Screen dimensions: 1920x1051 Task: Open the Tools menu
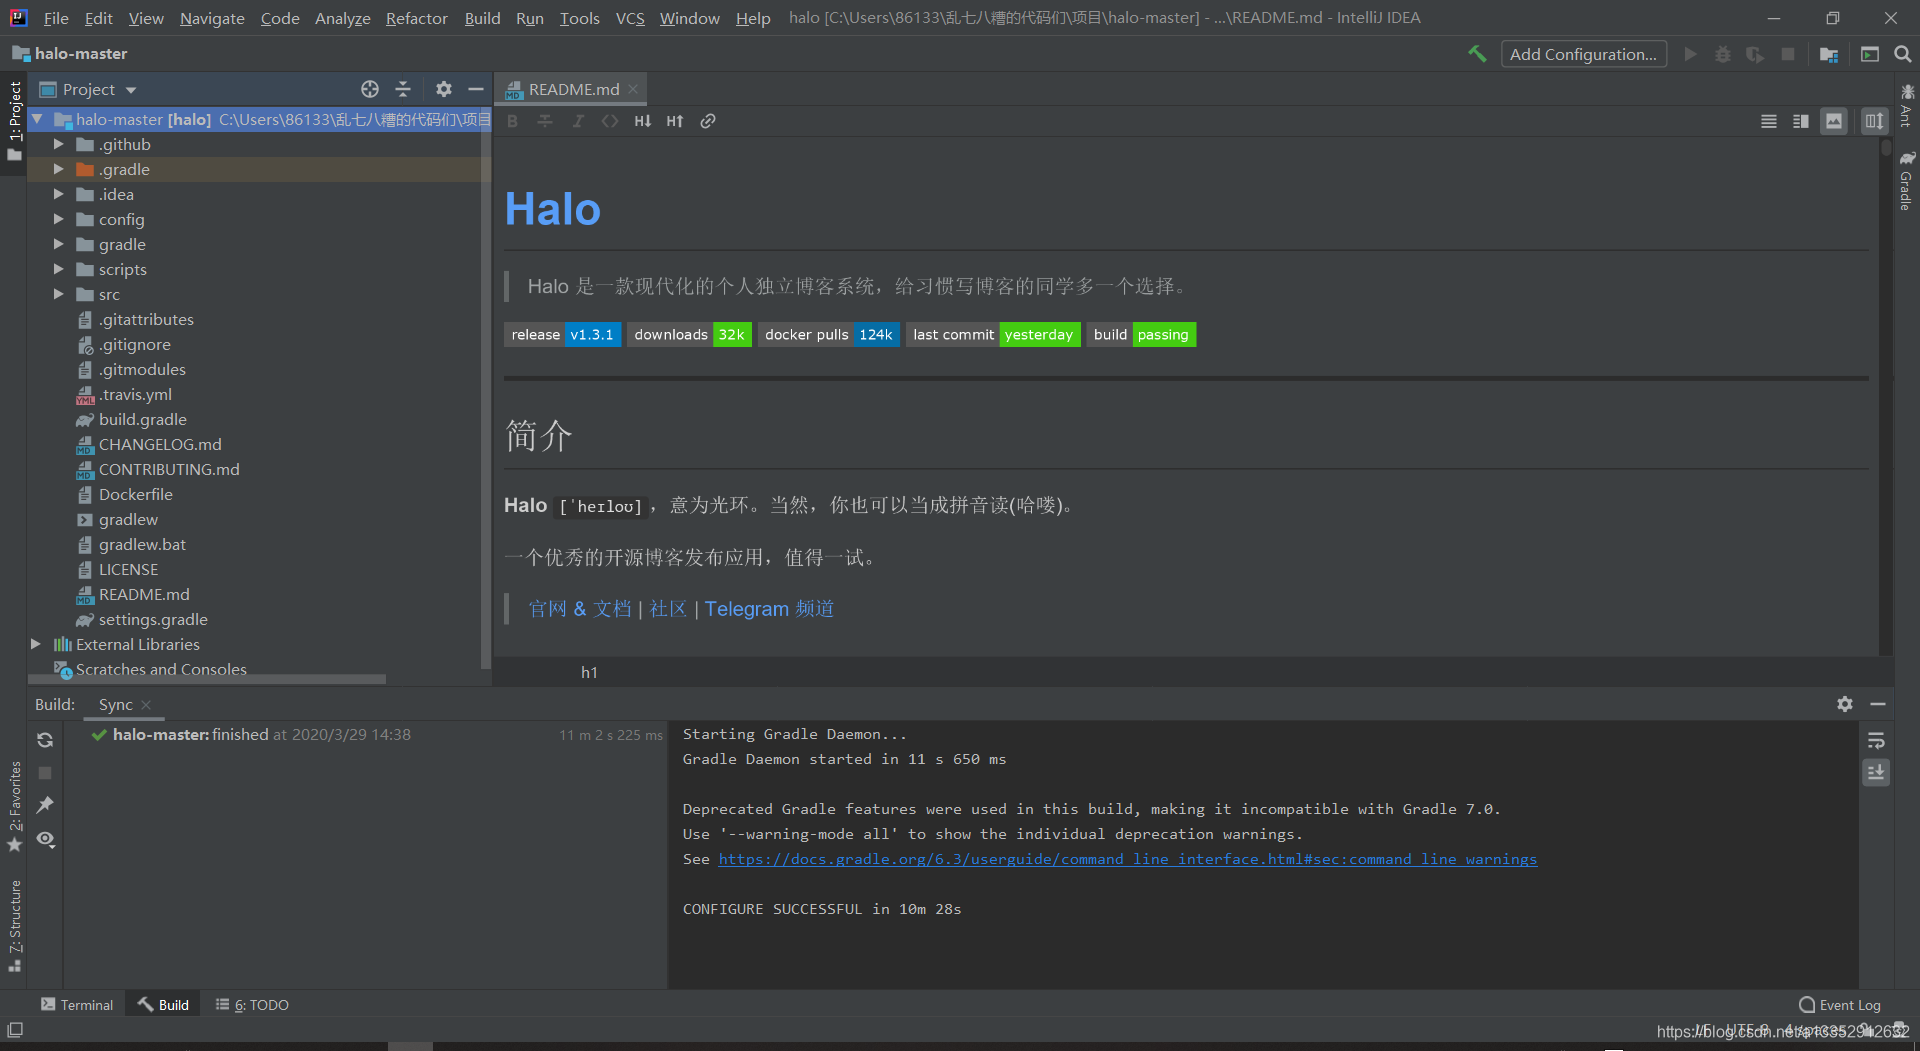(579, 18)
